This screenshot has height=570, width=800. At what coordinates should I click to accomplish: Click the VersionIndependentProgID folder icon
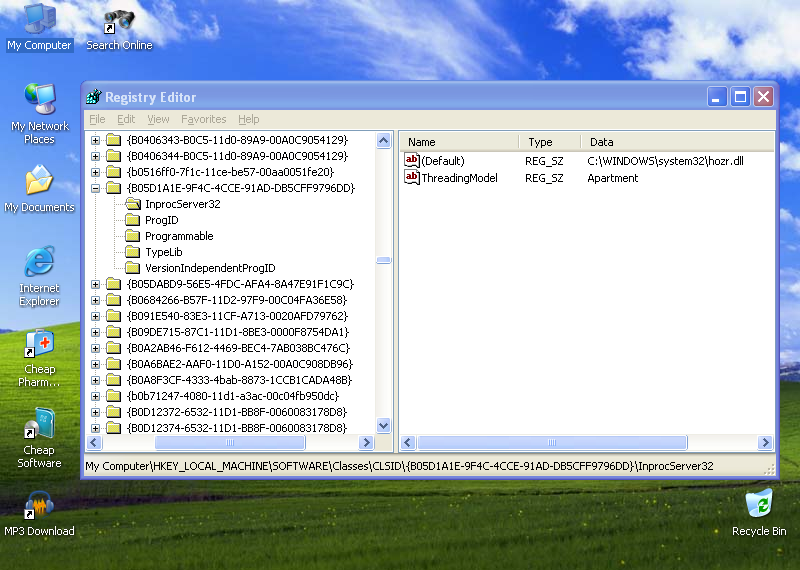click(x=133, y=268)
